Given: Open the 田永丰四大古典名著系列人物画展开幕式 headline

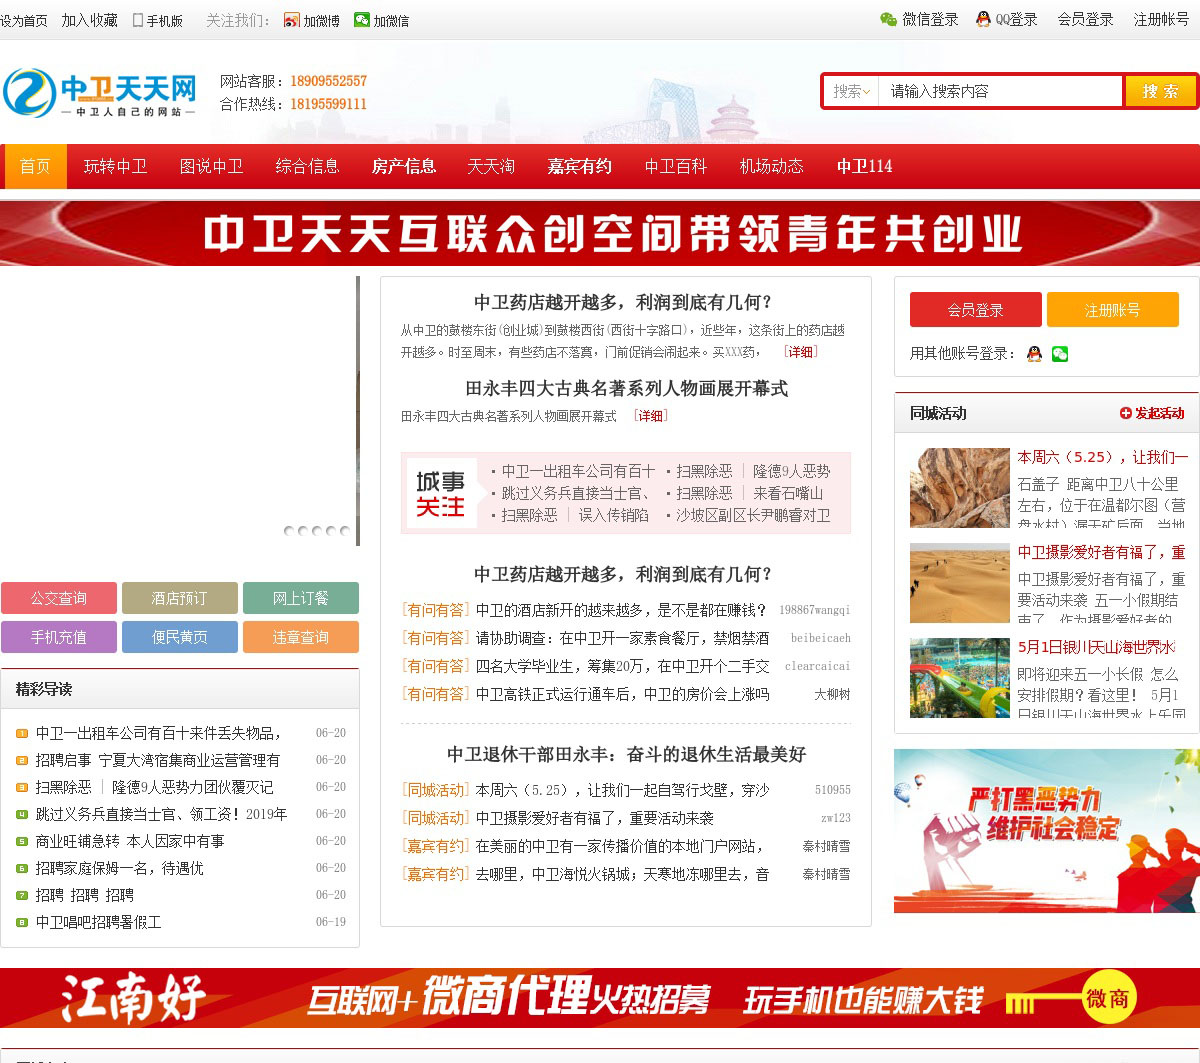Looking at the screenshot, I should click(x=626, y=388).
